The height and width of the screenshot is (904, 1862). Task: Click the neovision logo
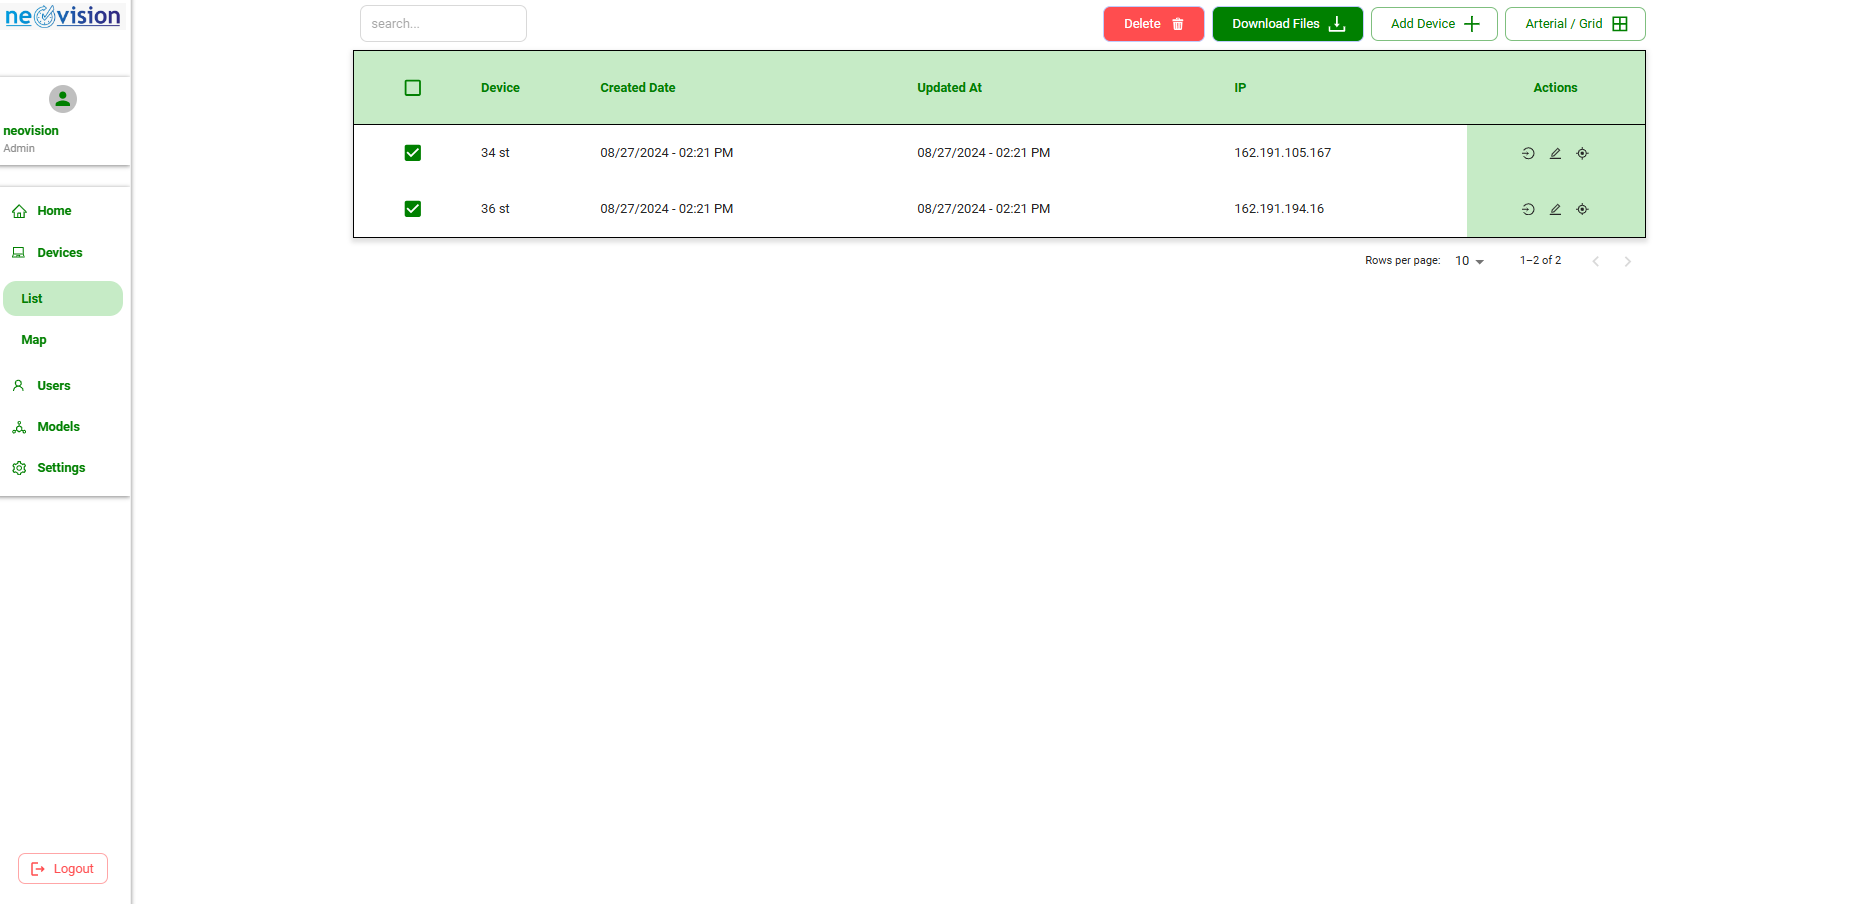coord(63,17)
